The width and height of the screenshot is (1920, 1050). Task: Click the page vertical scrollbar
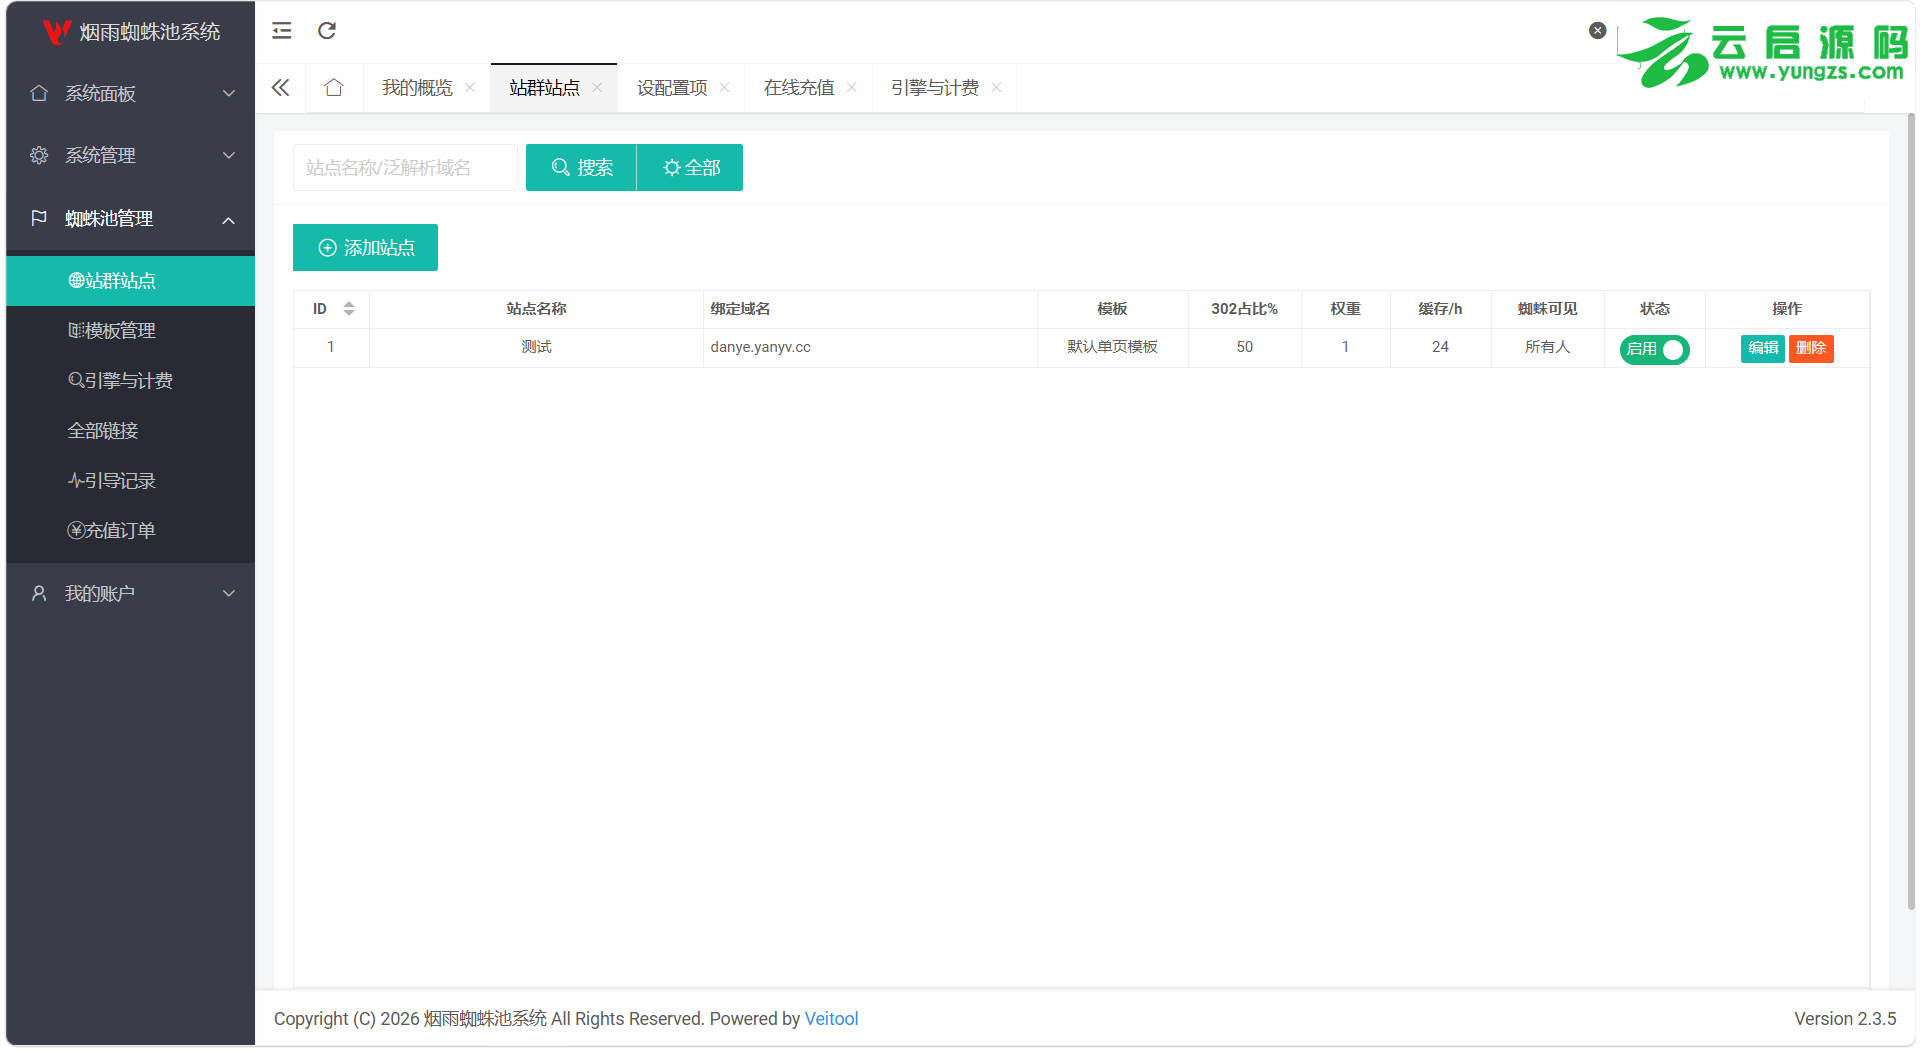coord(1910,510)
